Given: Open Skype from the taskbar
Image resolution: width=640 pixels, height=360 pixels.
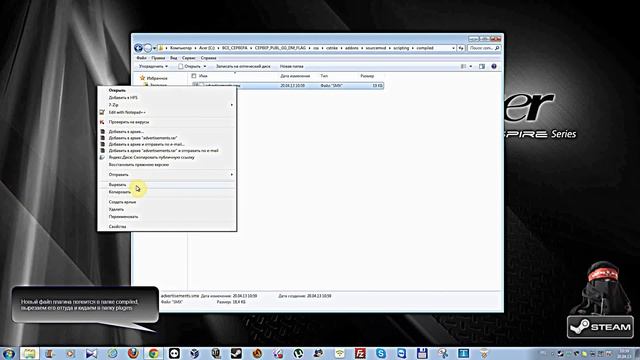Looking at the screenshot, I should 380,353.
